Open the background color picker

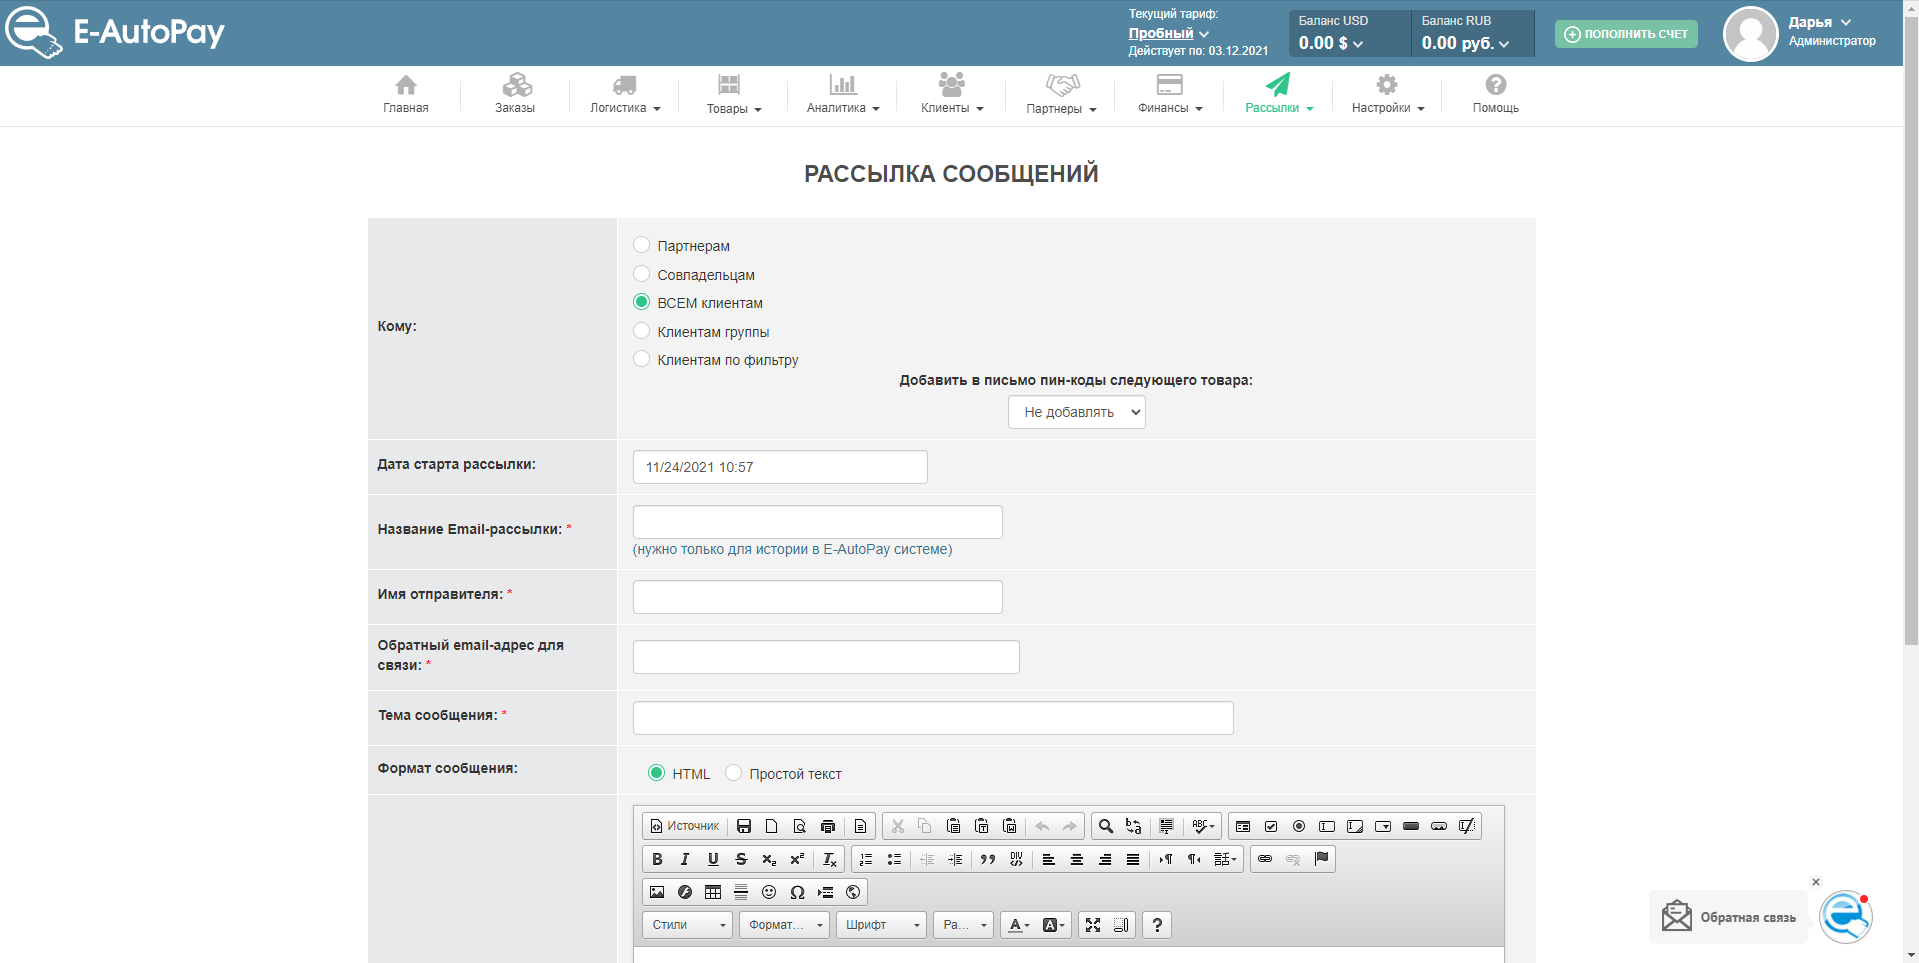(1053, 925)
